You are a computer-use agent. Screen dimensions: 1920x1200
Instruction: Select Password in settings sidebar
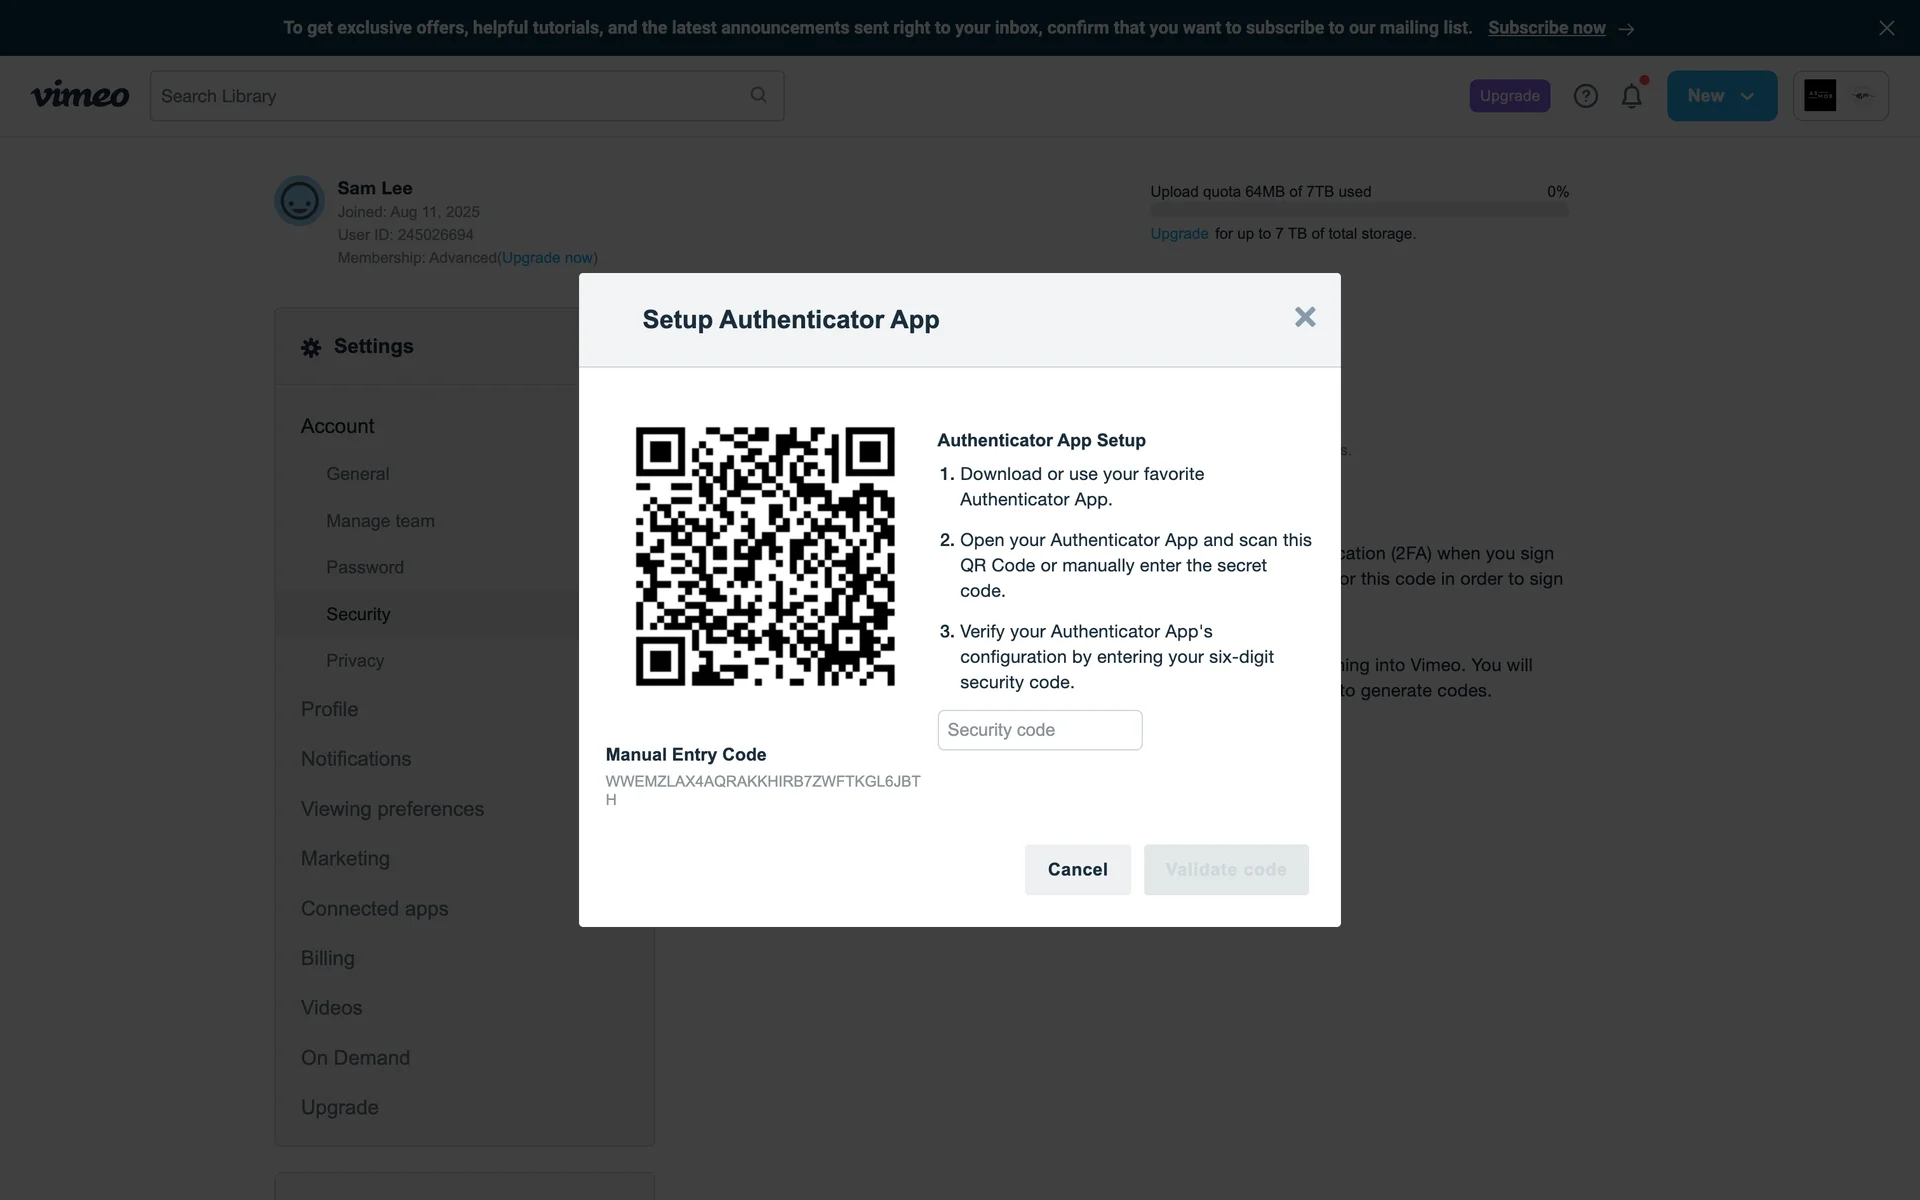pyautogui.click(x=365, y=567)
